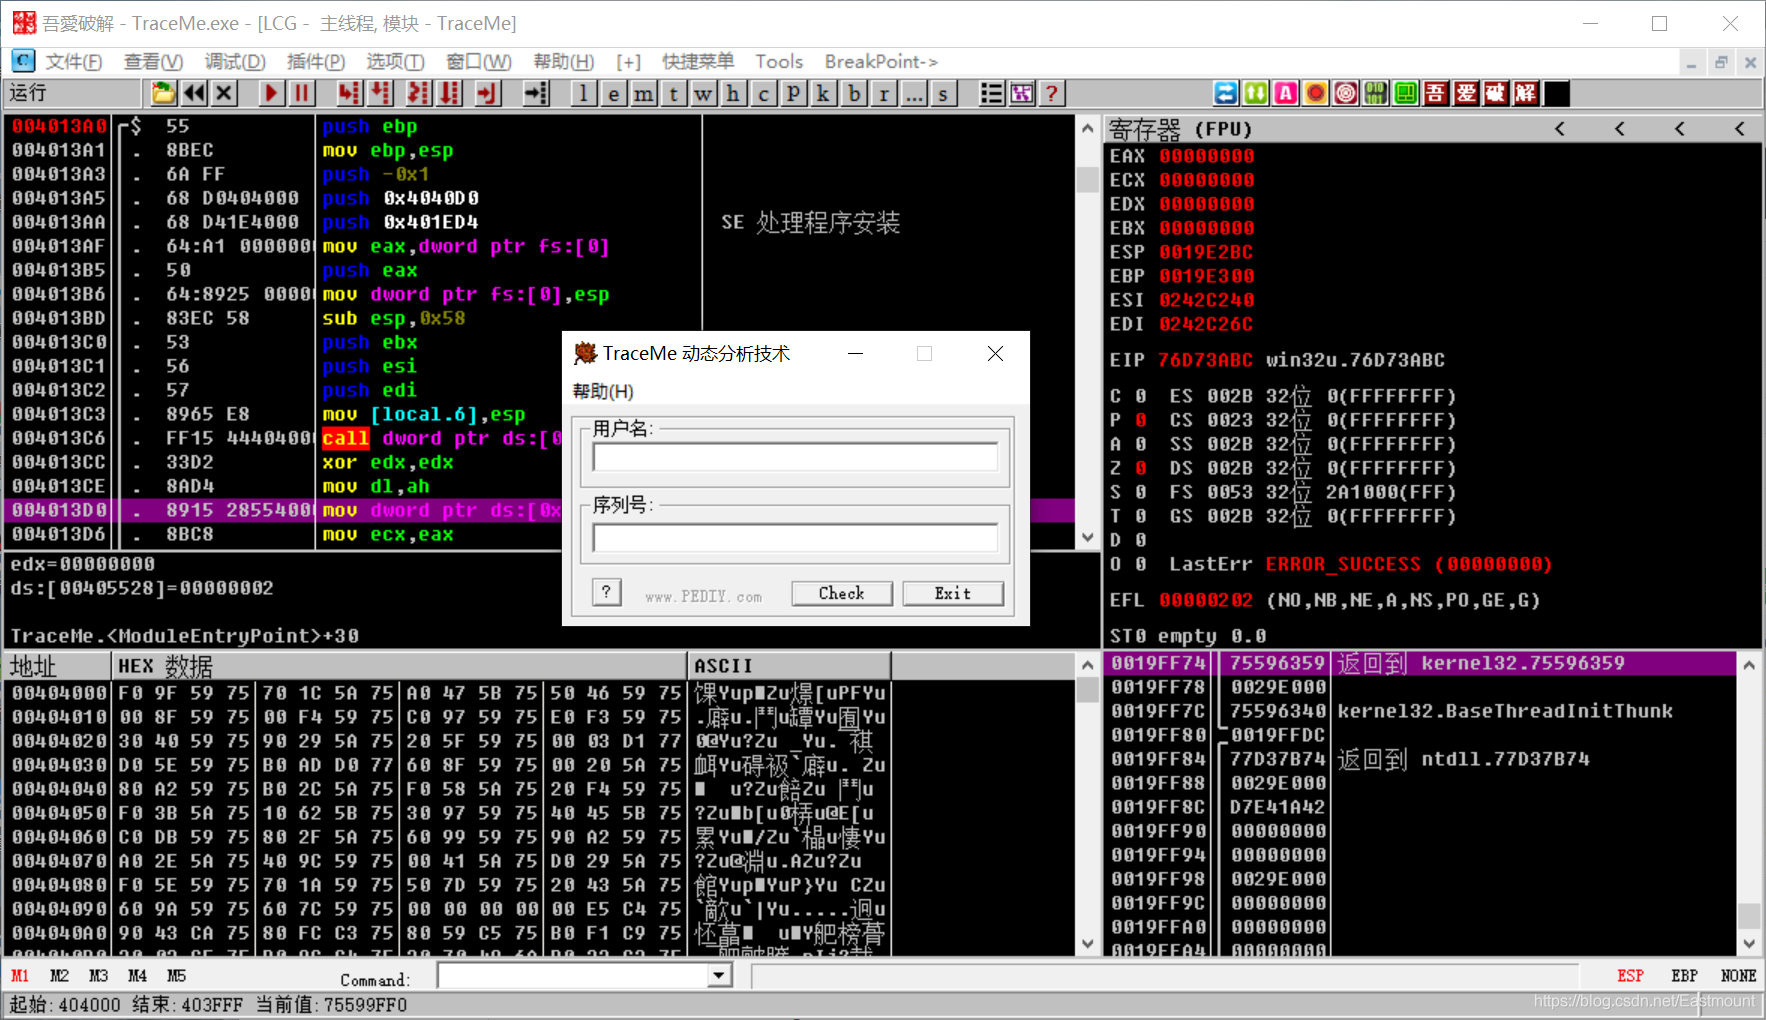
Task: Click the Trace into toolbar icon
Action: coord(418,93)
